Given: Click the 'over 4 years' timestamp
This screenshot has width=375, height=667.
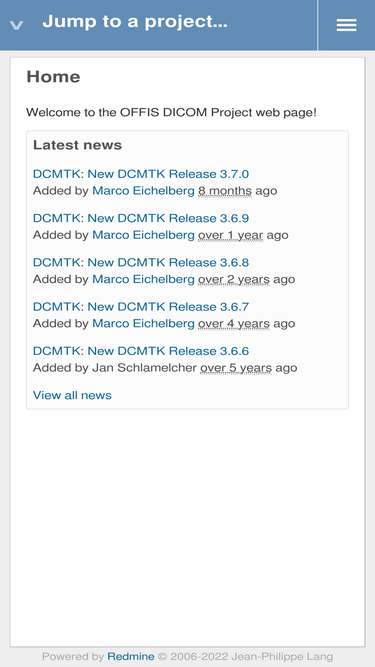Looking at the screenshot, I should (x=234, y=323).
